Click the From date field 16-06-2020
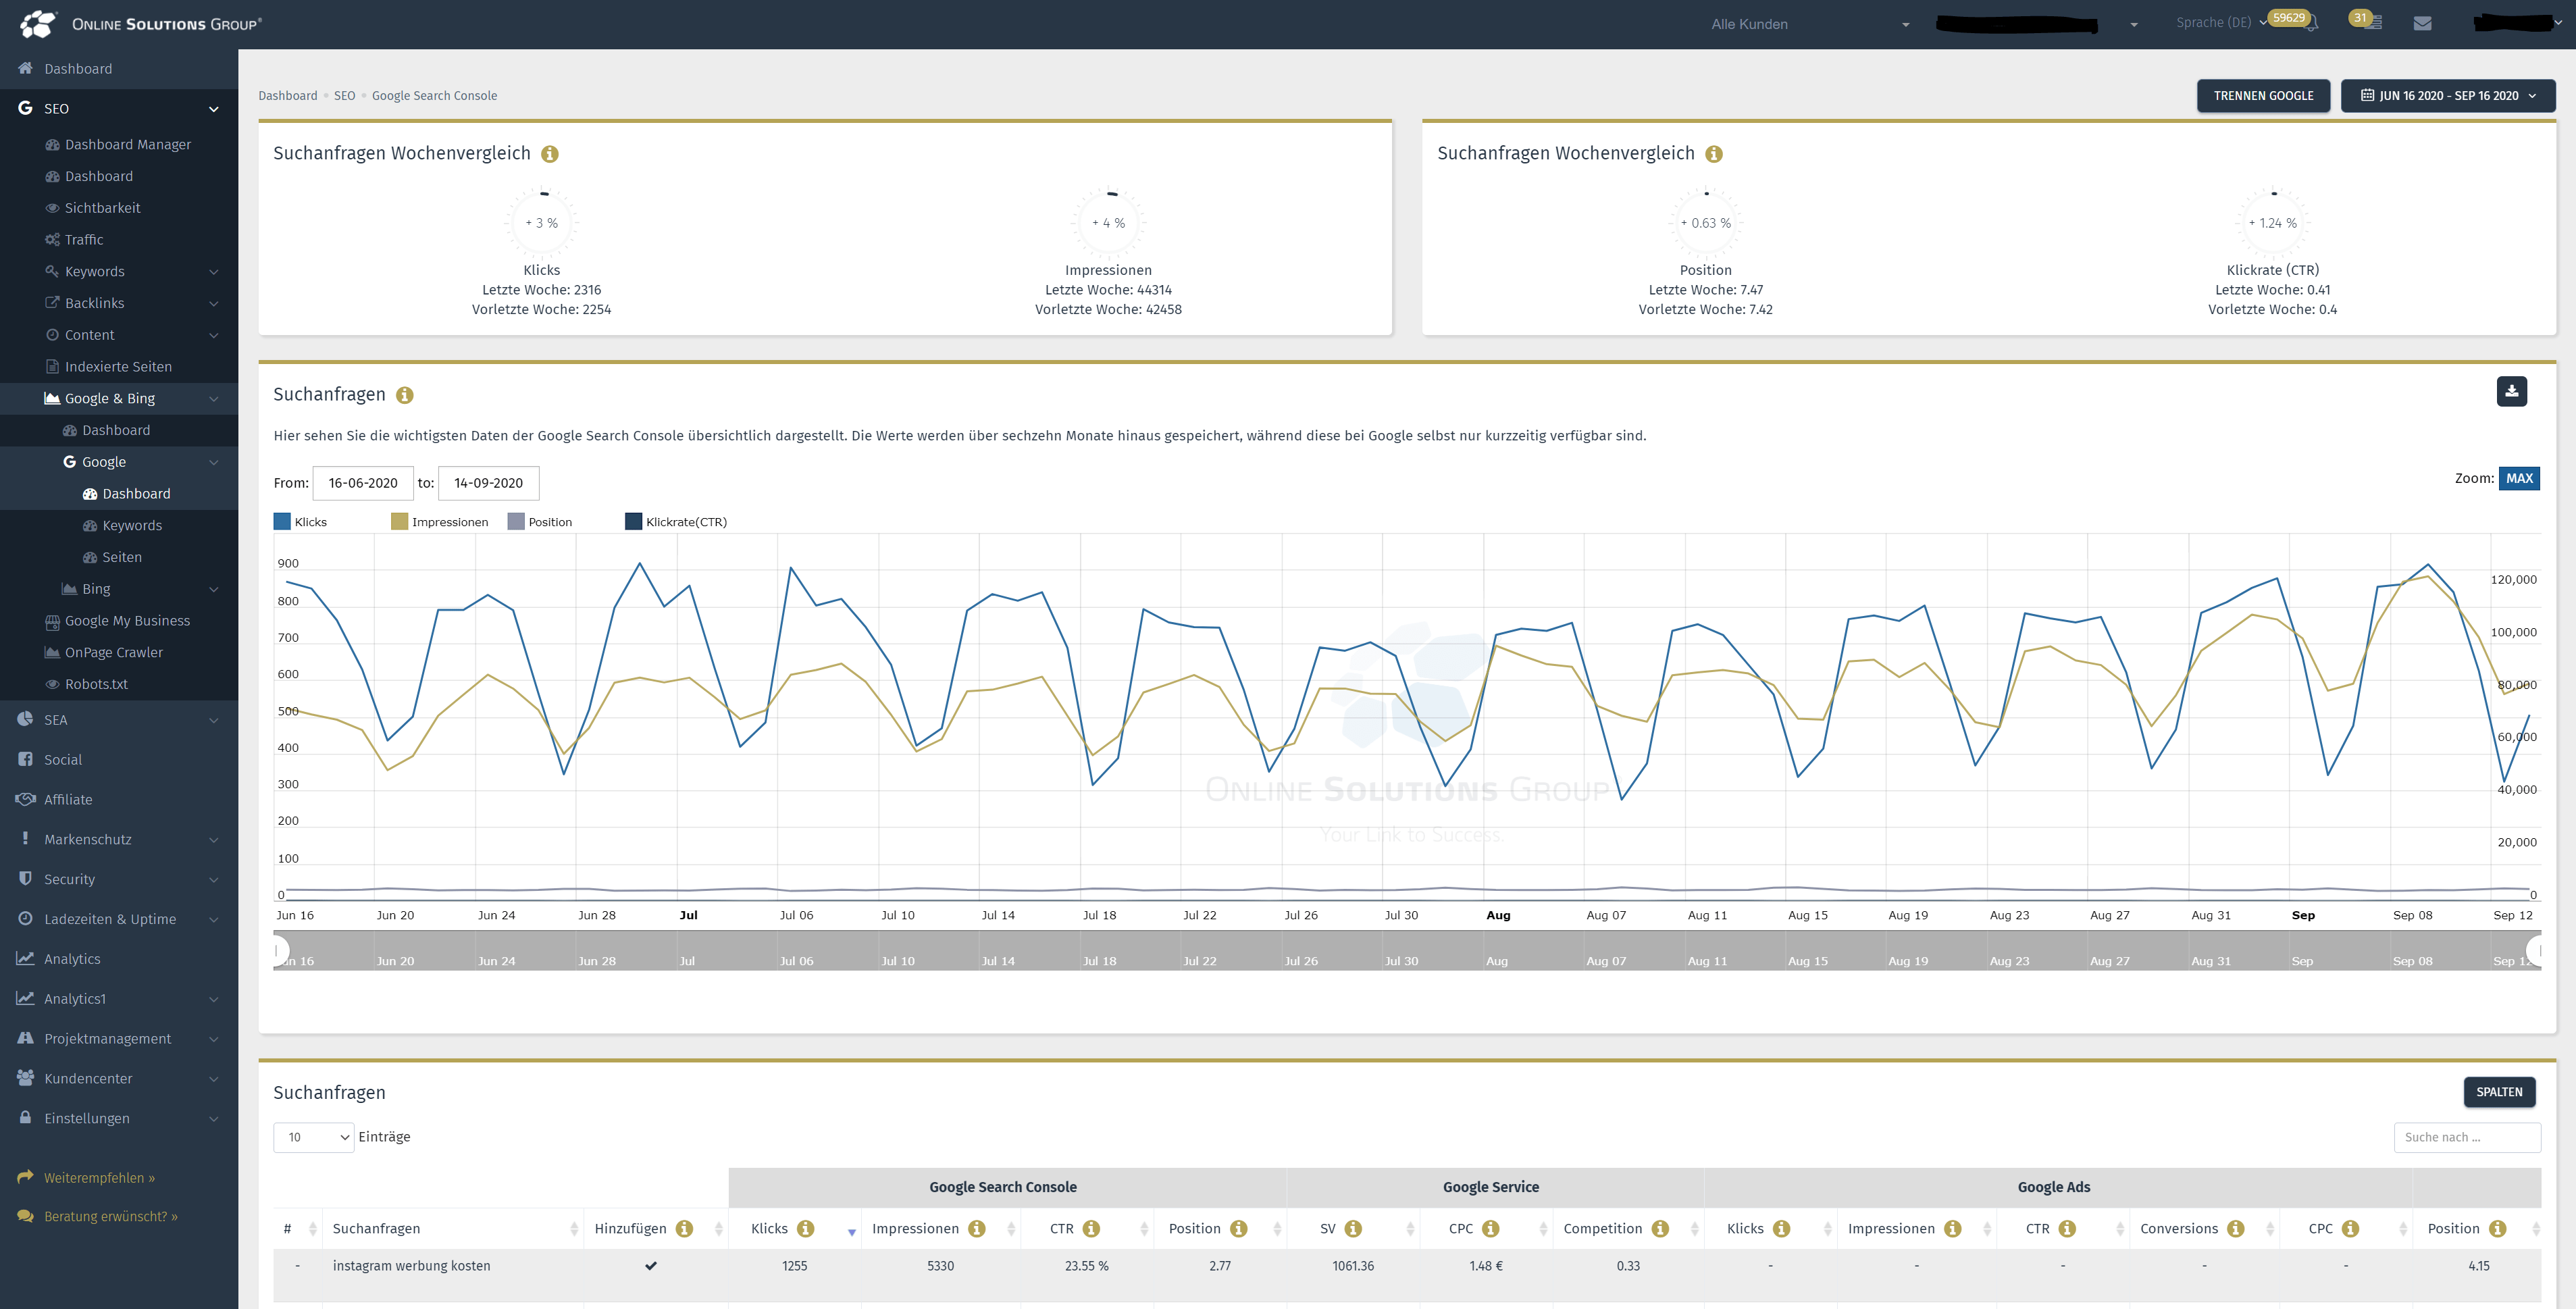The image size is (2576, 1309). click(x=363, y=483)
